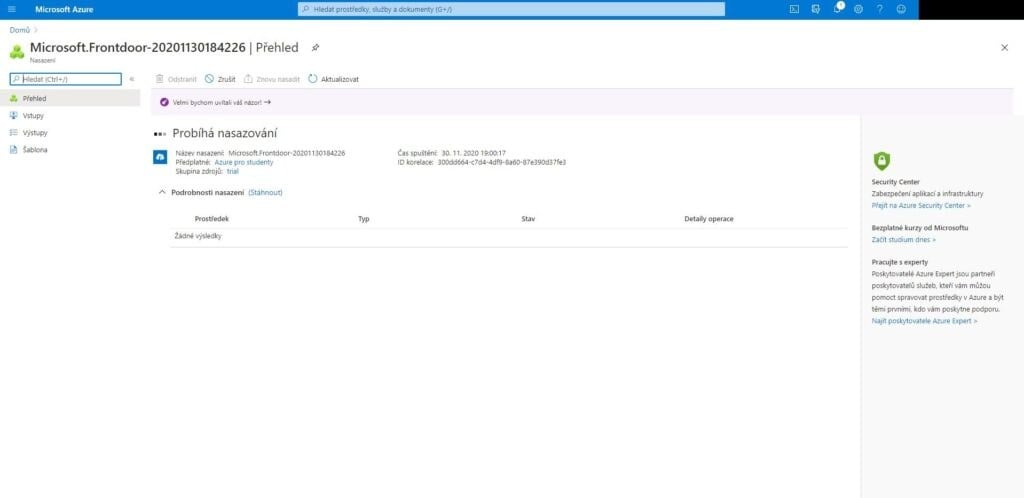1024x498 pixels.
Task: Open the feedback smiley icon
Action: click(901, 9)
